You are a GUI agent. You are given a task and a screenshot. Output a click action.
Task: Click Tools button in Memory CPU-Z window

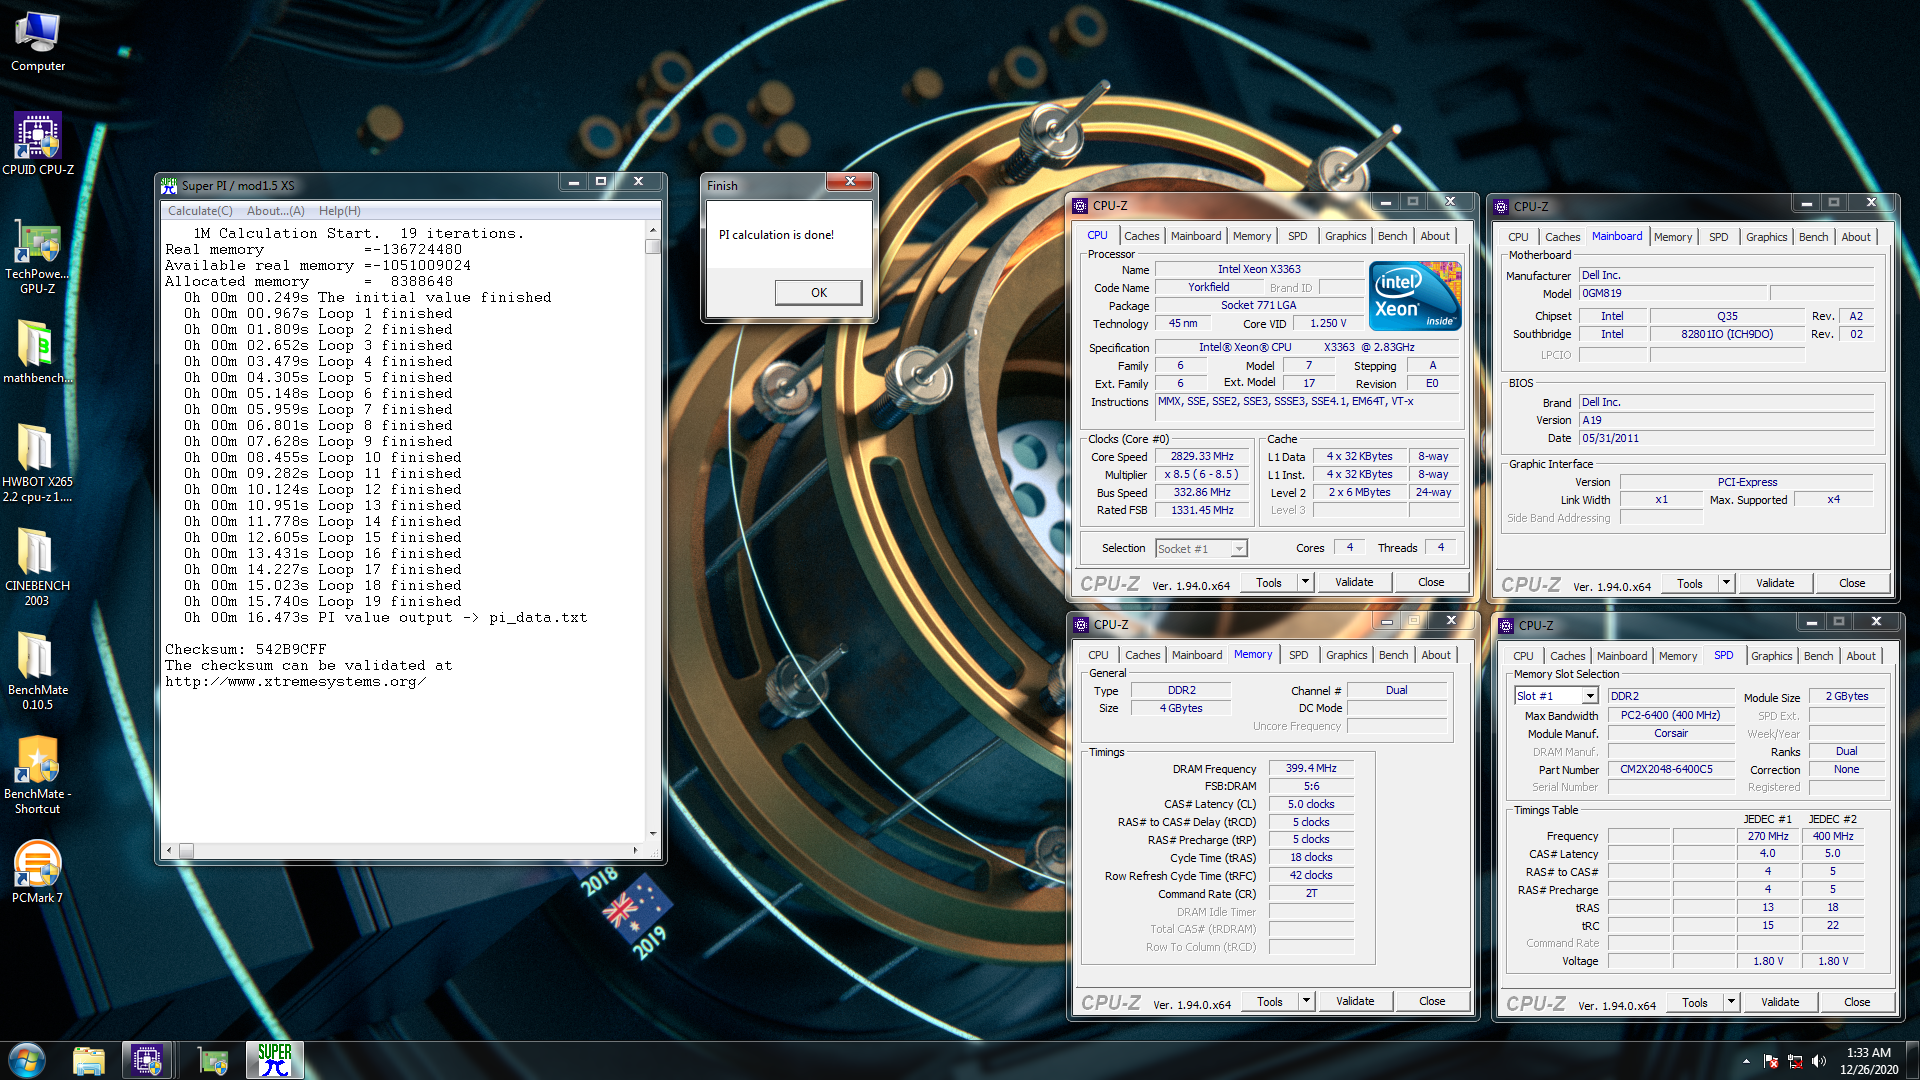tap(1270, 1001)
